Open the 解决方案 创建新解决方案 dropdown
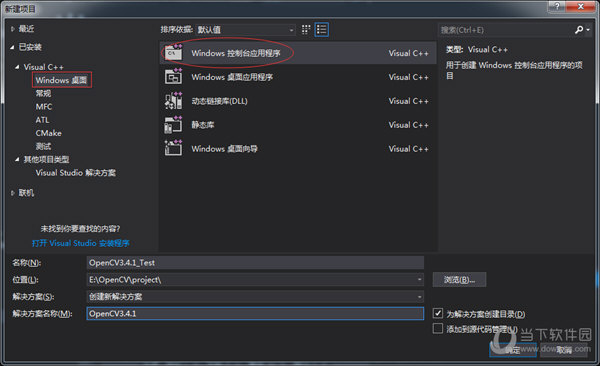The image size is (600, 366). point(420,297)
